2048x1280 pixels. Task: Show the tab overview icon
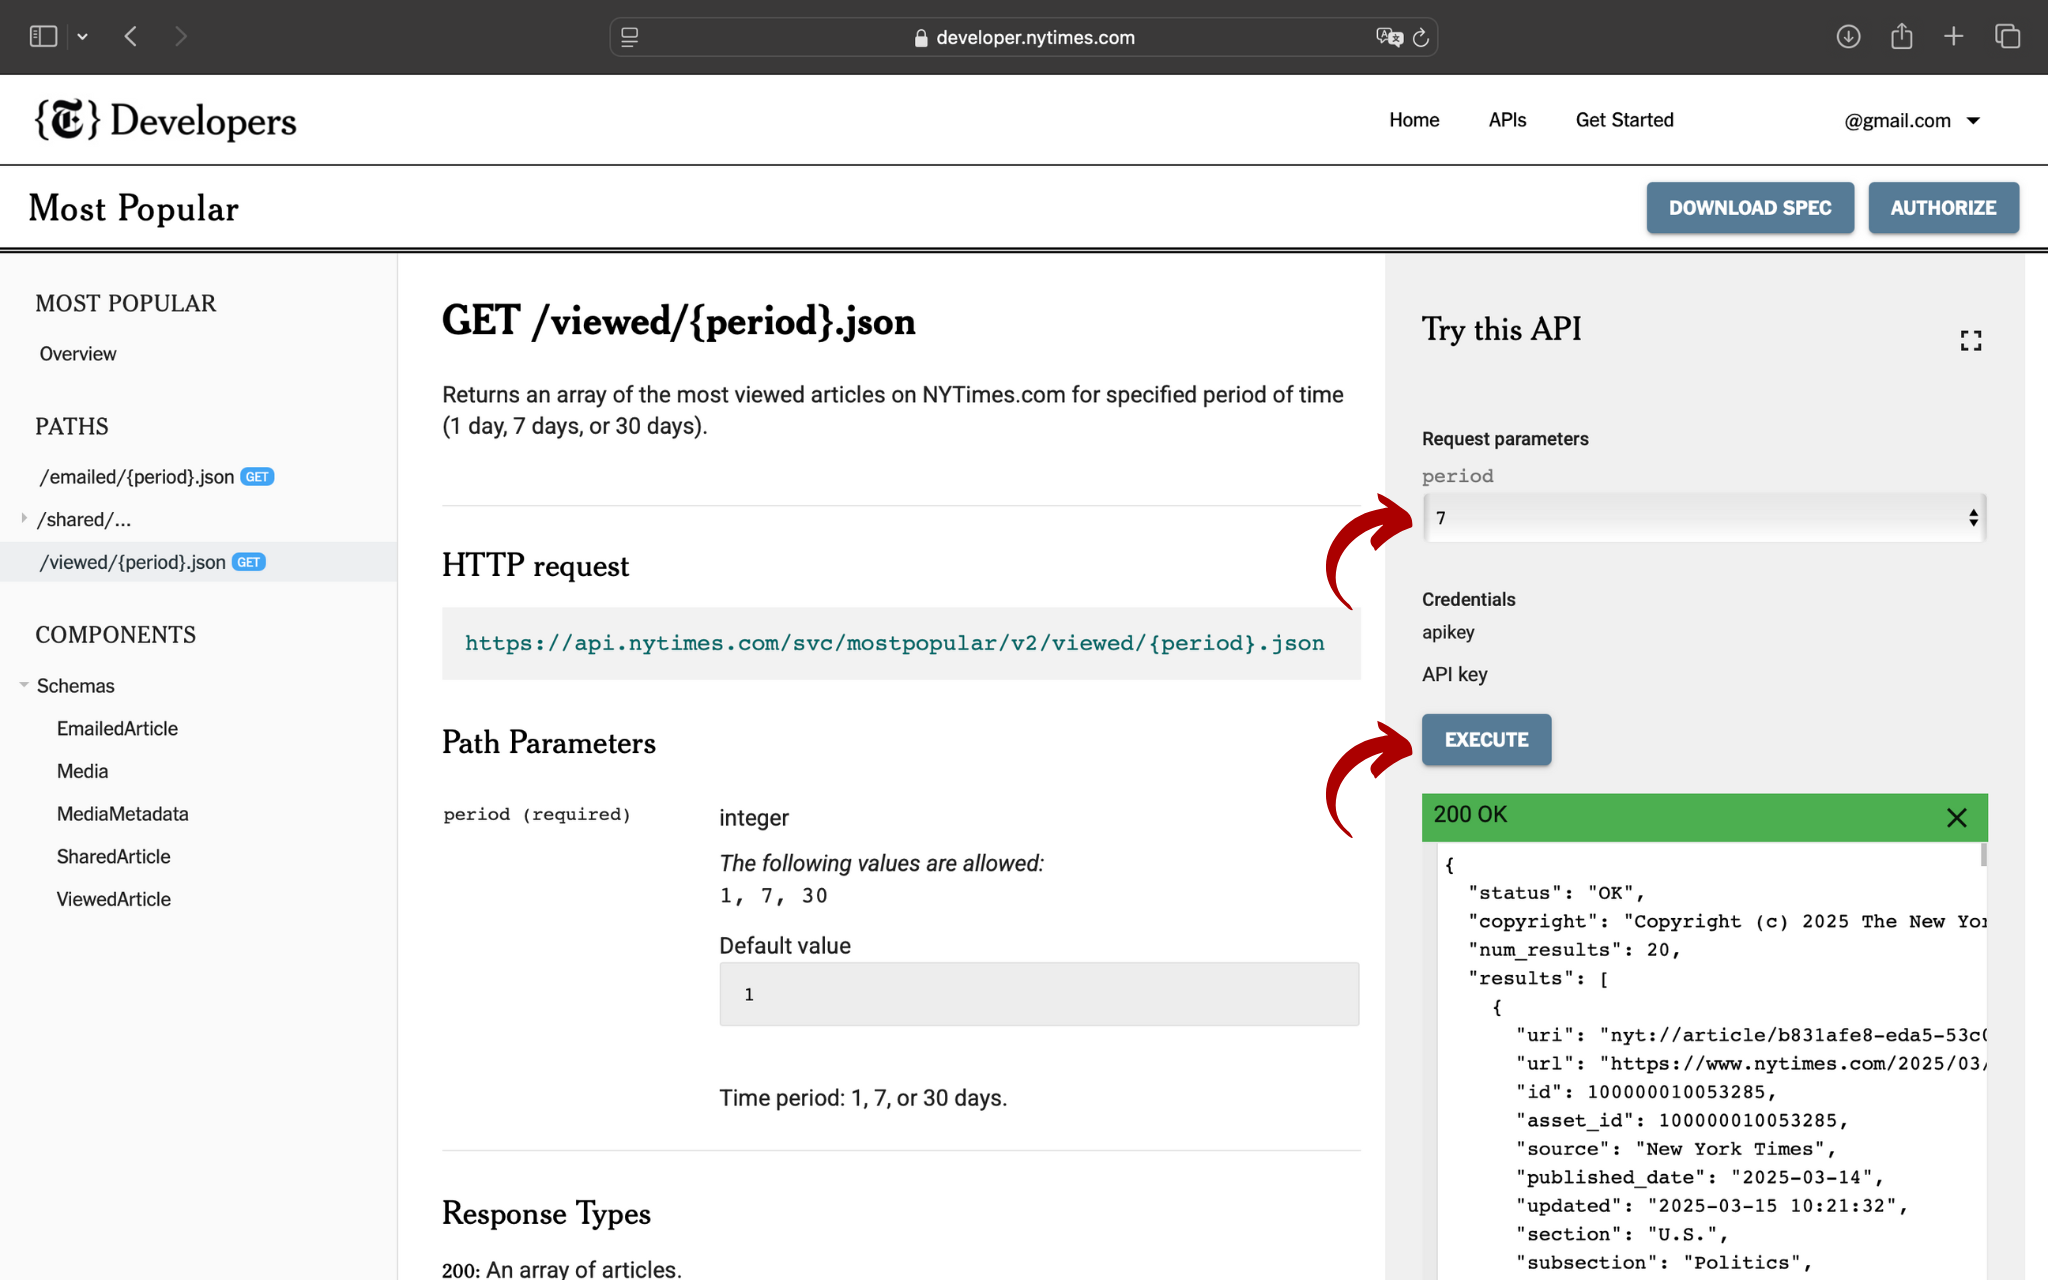(x=2007, y=37)
